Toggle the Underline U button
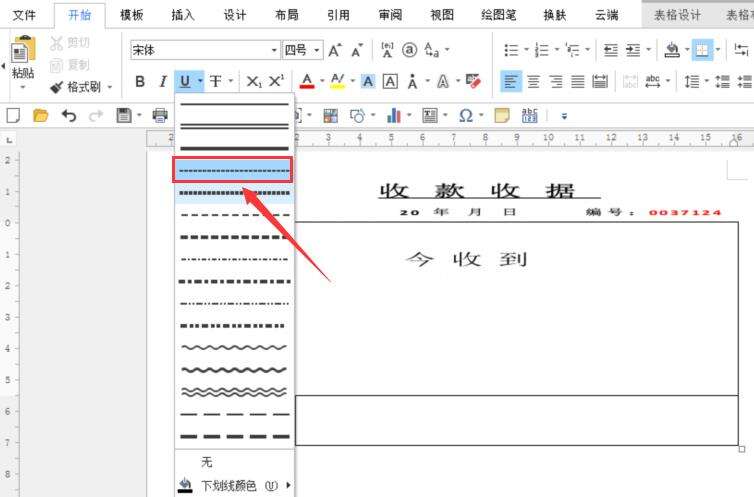 [x=185, y=82]
